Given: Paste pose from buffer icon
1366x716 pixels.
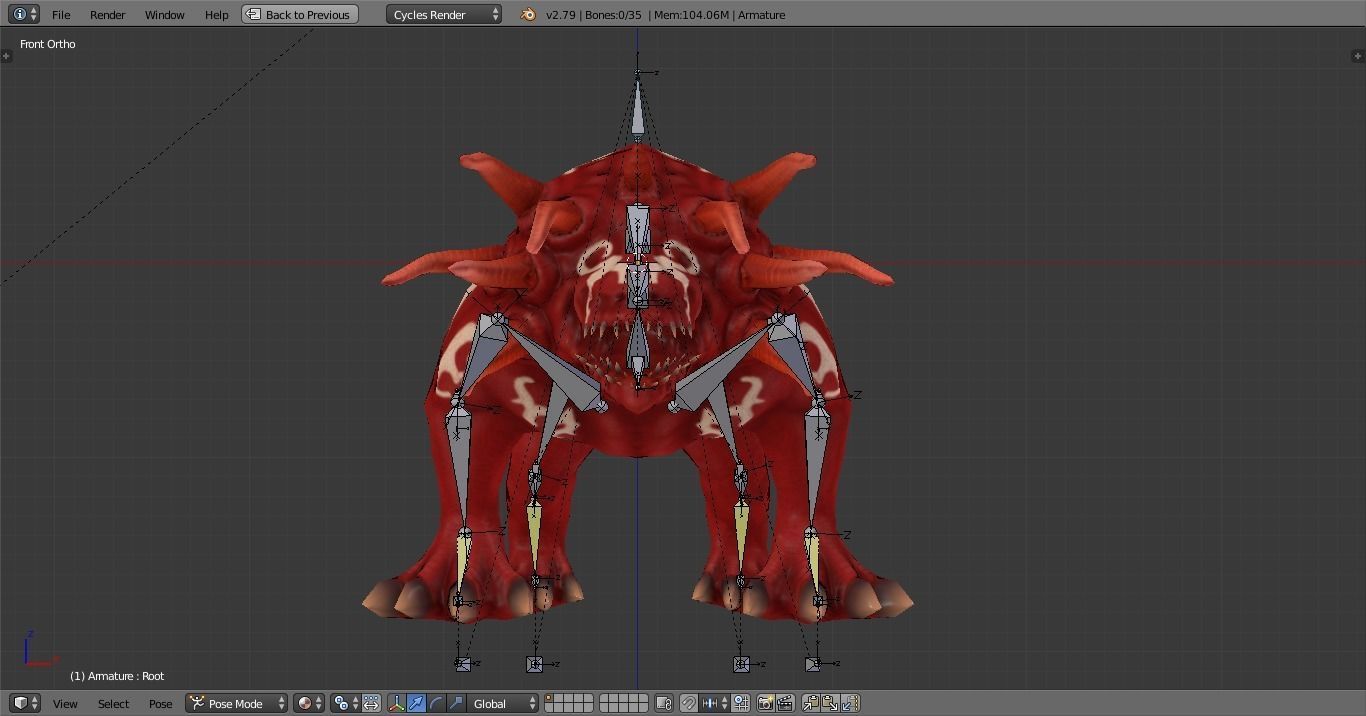Looking at the screenshot, I should [x=830, y=703].
